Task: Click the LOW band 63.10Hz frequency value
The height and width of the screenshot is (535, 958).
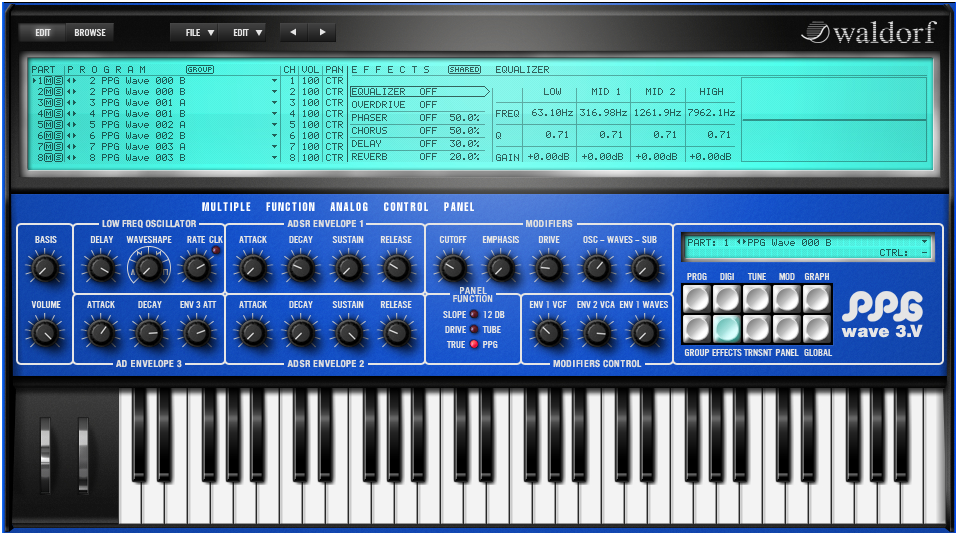Action: coord(552,112)
